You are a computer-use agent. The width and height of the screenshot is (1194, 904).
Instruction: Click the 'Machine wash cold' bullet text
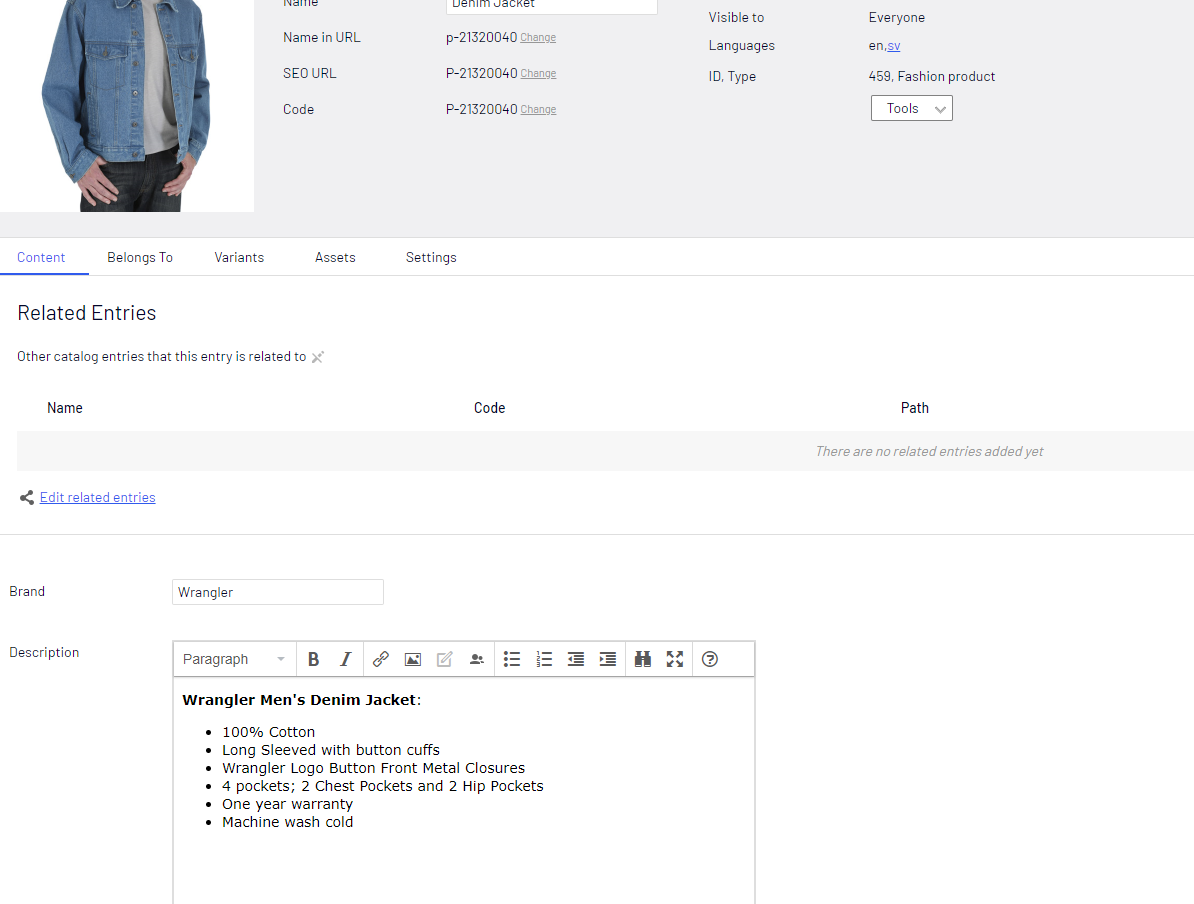[288, 822]
